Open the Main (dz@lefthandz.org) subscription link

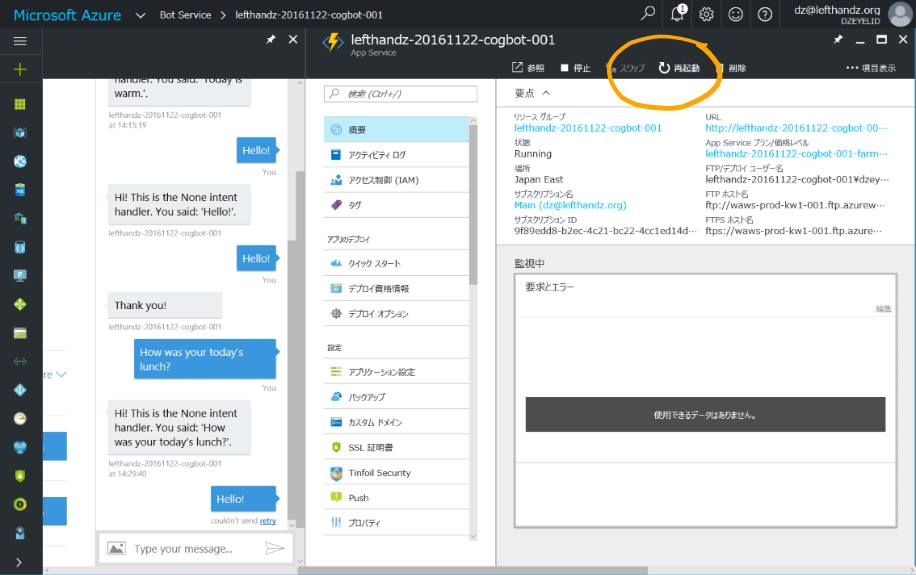pos(570,205)
